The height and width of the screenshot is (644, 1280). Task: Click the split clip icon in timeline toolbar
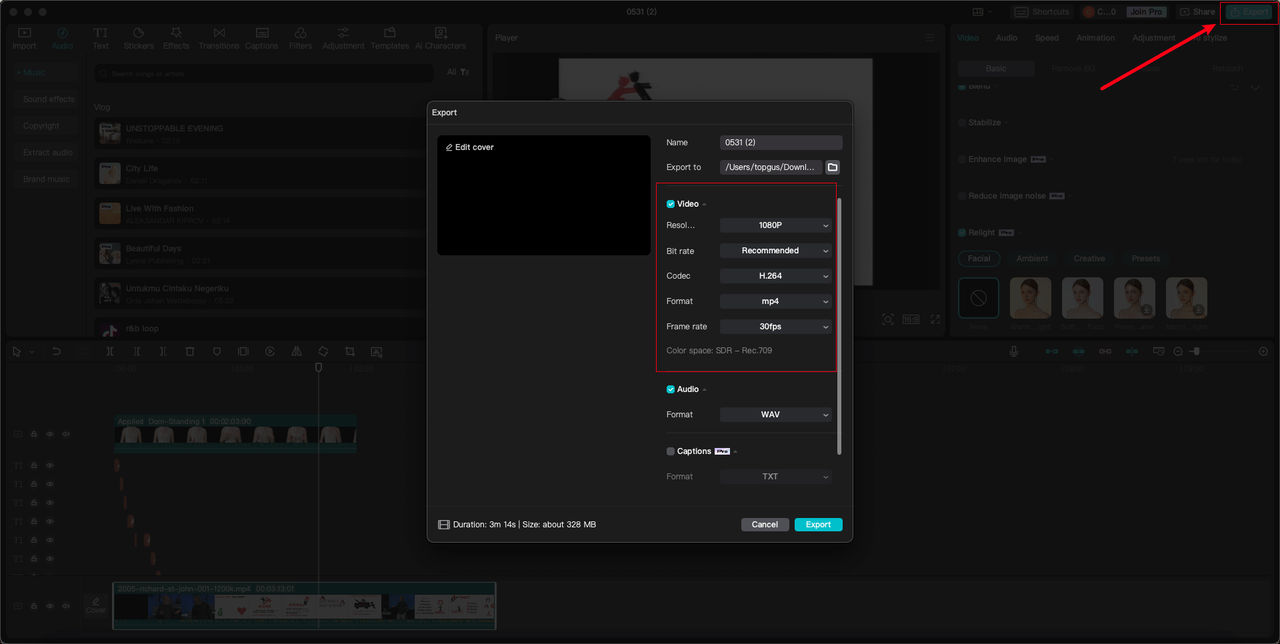click(x=110, y=351)
